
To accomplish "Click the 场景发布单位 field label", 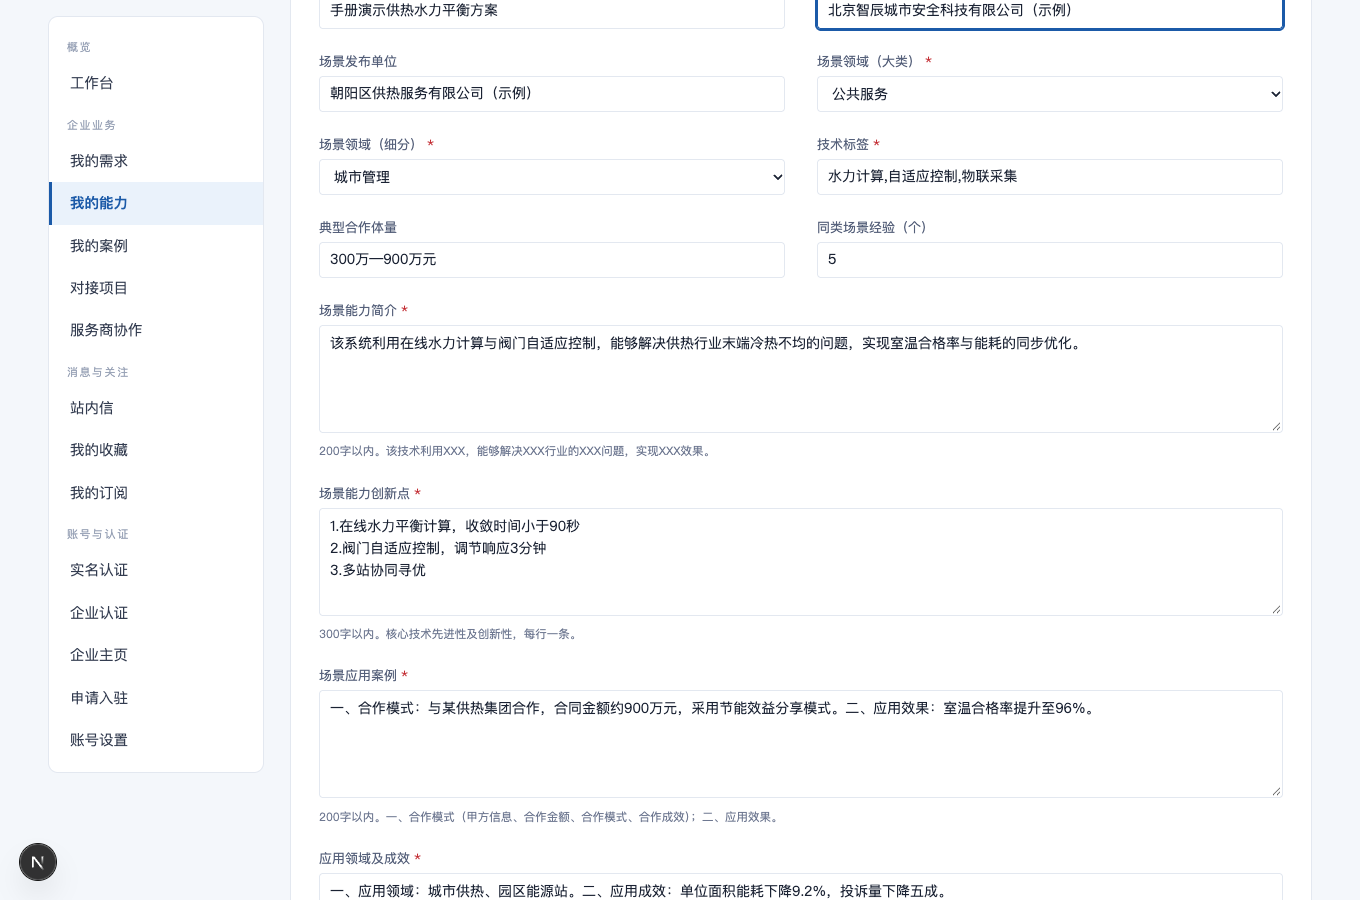I will [358, 61].
